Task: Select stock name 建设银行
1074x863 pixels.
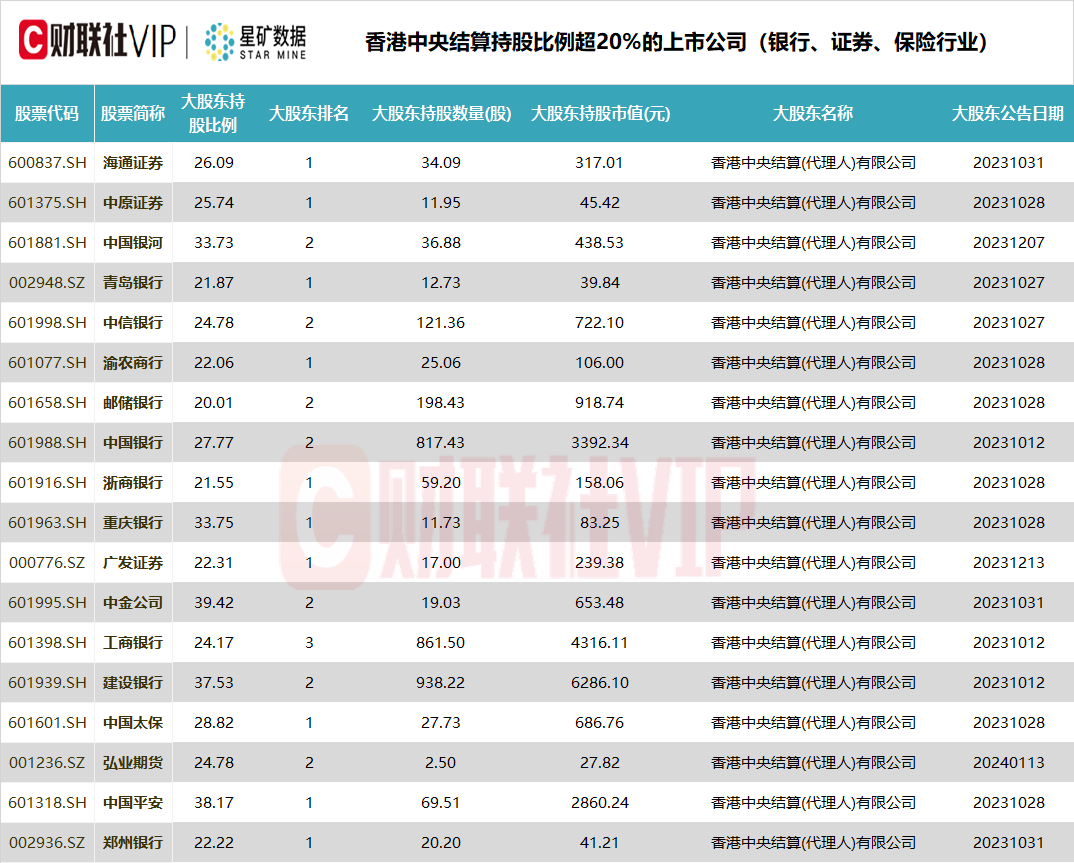Action: pyautogui.click(x=133, y=682)
